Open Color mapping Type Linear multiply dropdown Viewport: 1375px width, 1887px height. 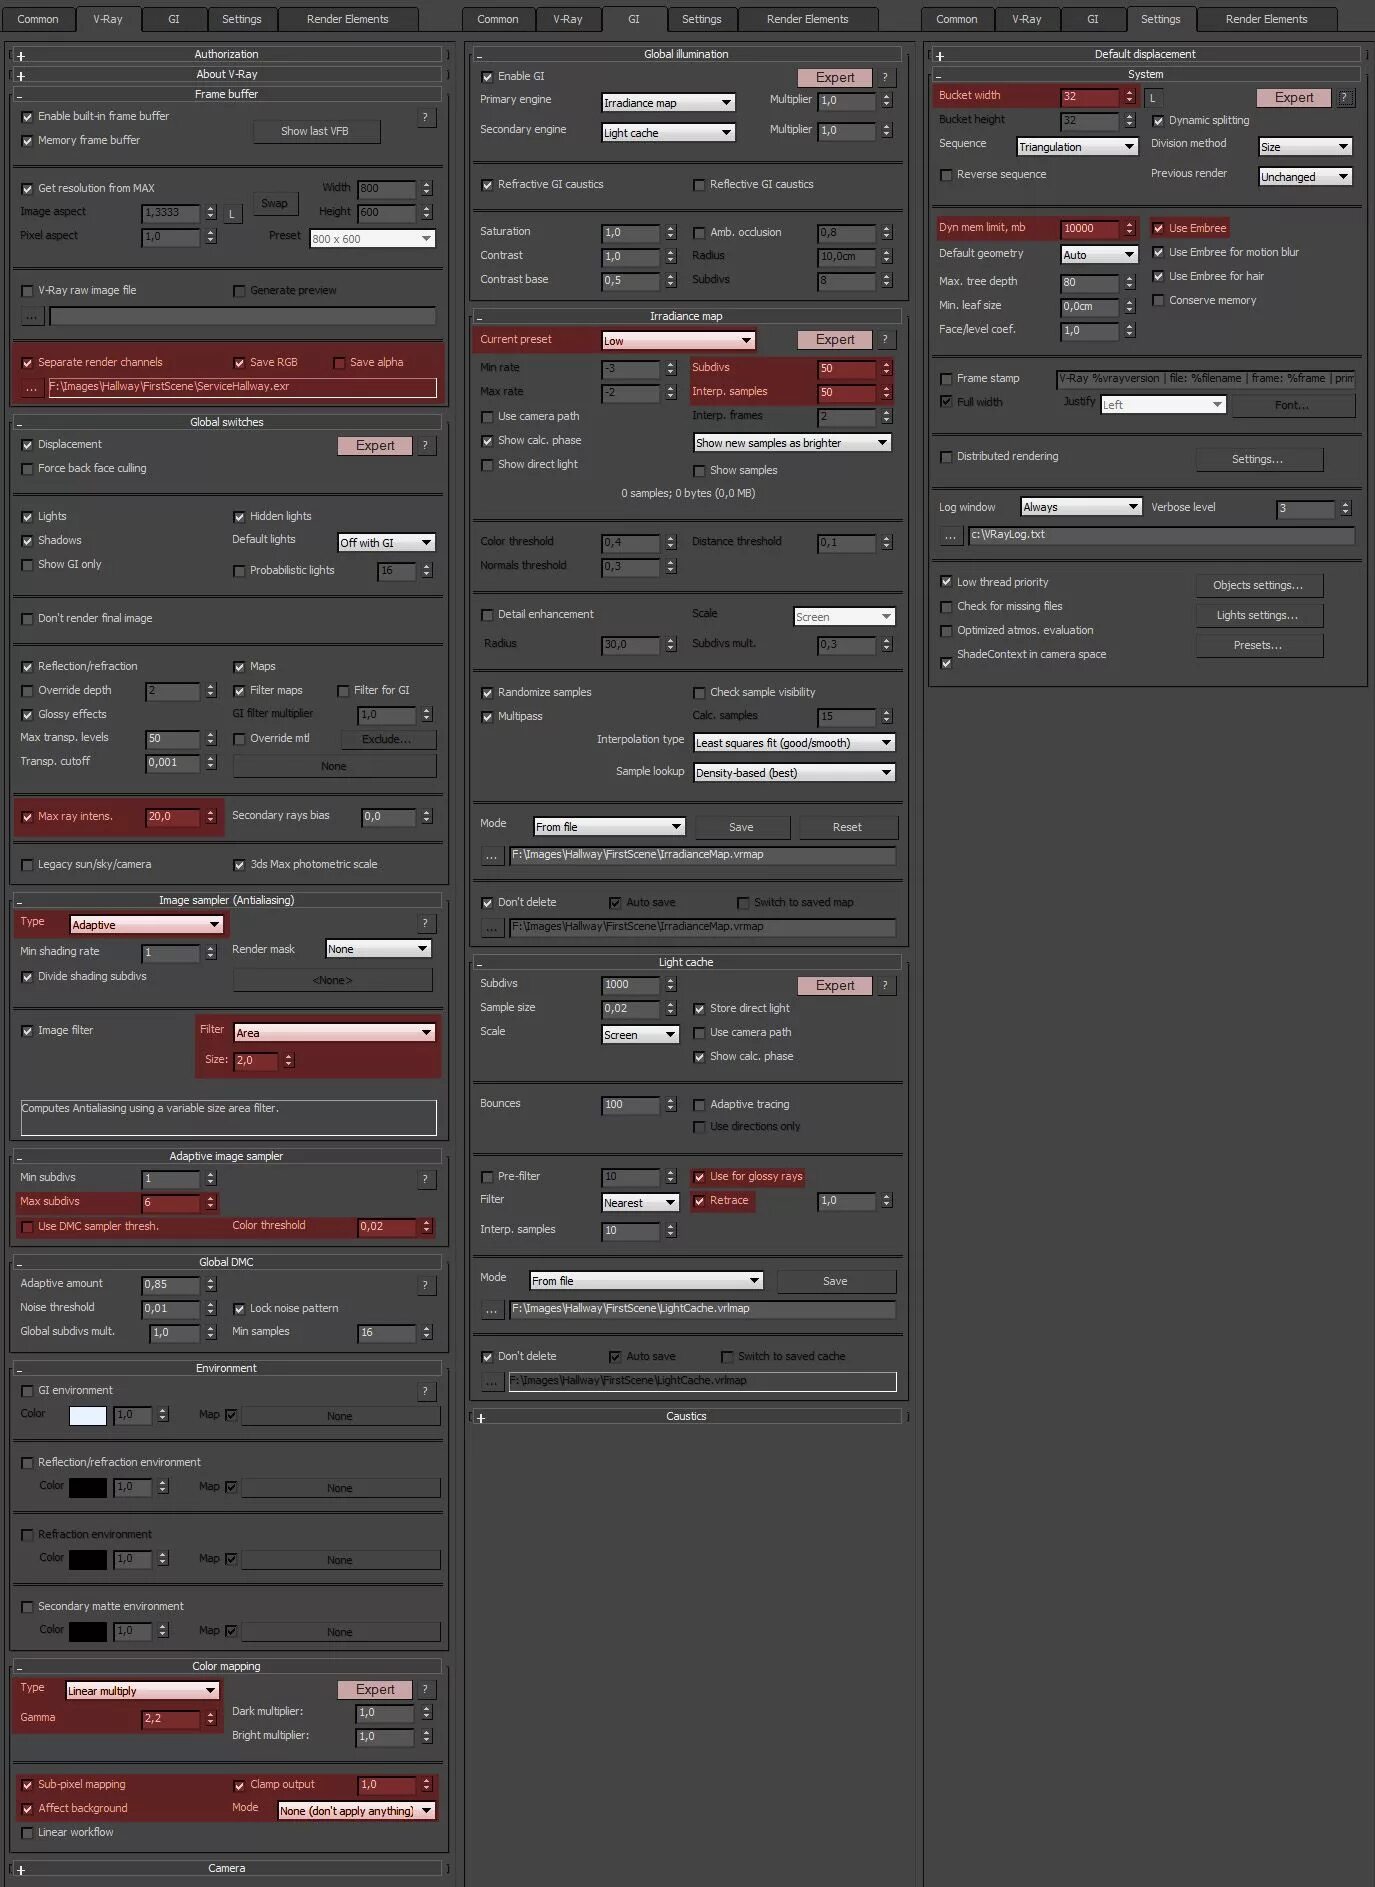pos(142,1691)
